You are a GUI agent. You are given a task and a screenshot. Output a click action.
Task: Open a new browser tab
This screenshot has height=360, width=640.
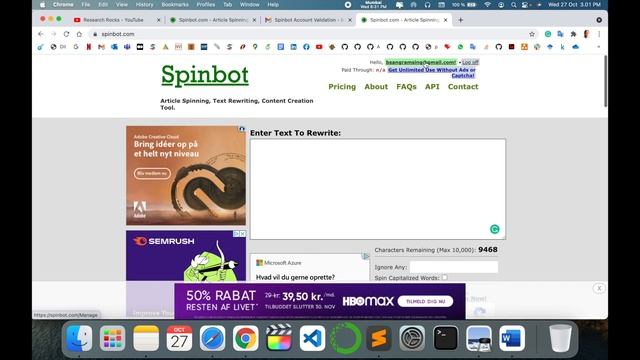click(x=460, y=20)
